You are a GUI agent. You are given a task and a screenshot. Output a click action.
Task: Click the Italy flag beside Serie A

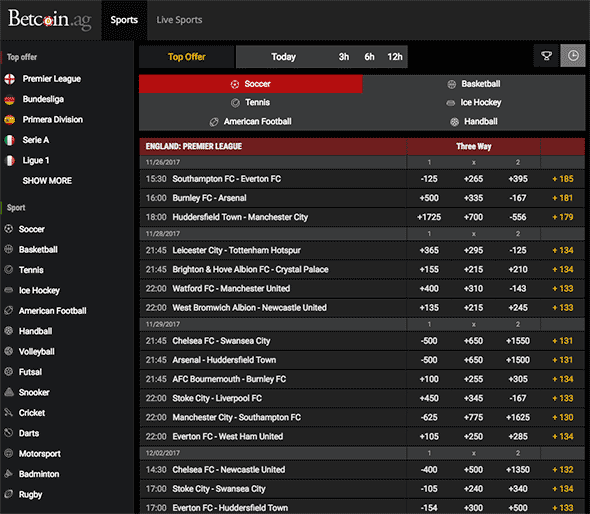click(x=10, y=140)
